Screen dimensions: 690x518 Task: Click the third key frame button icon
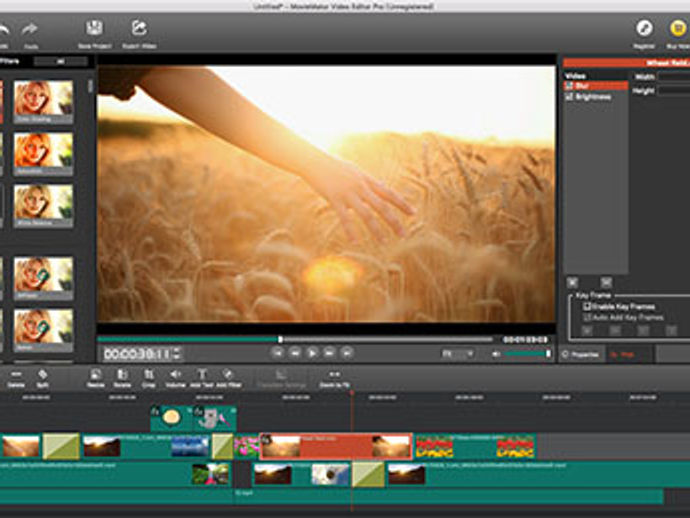[x=643, y=330]
